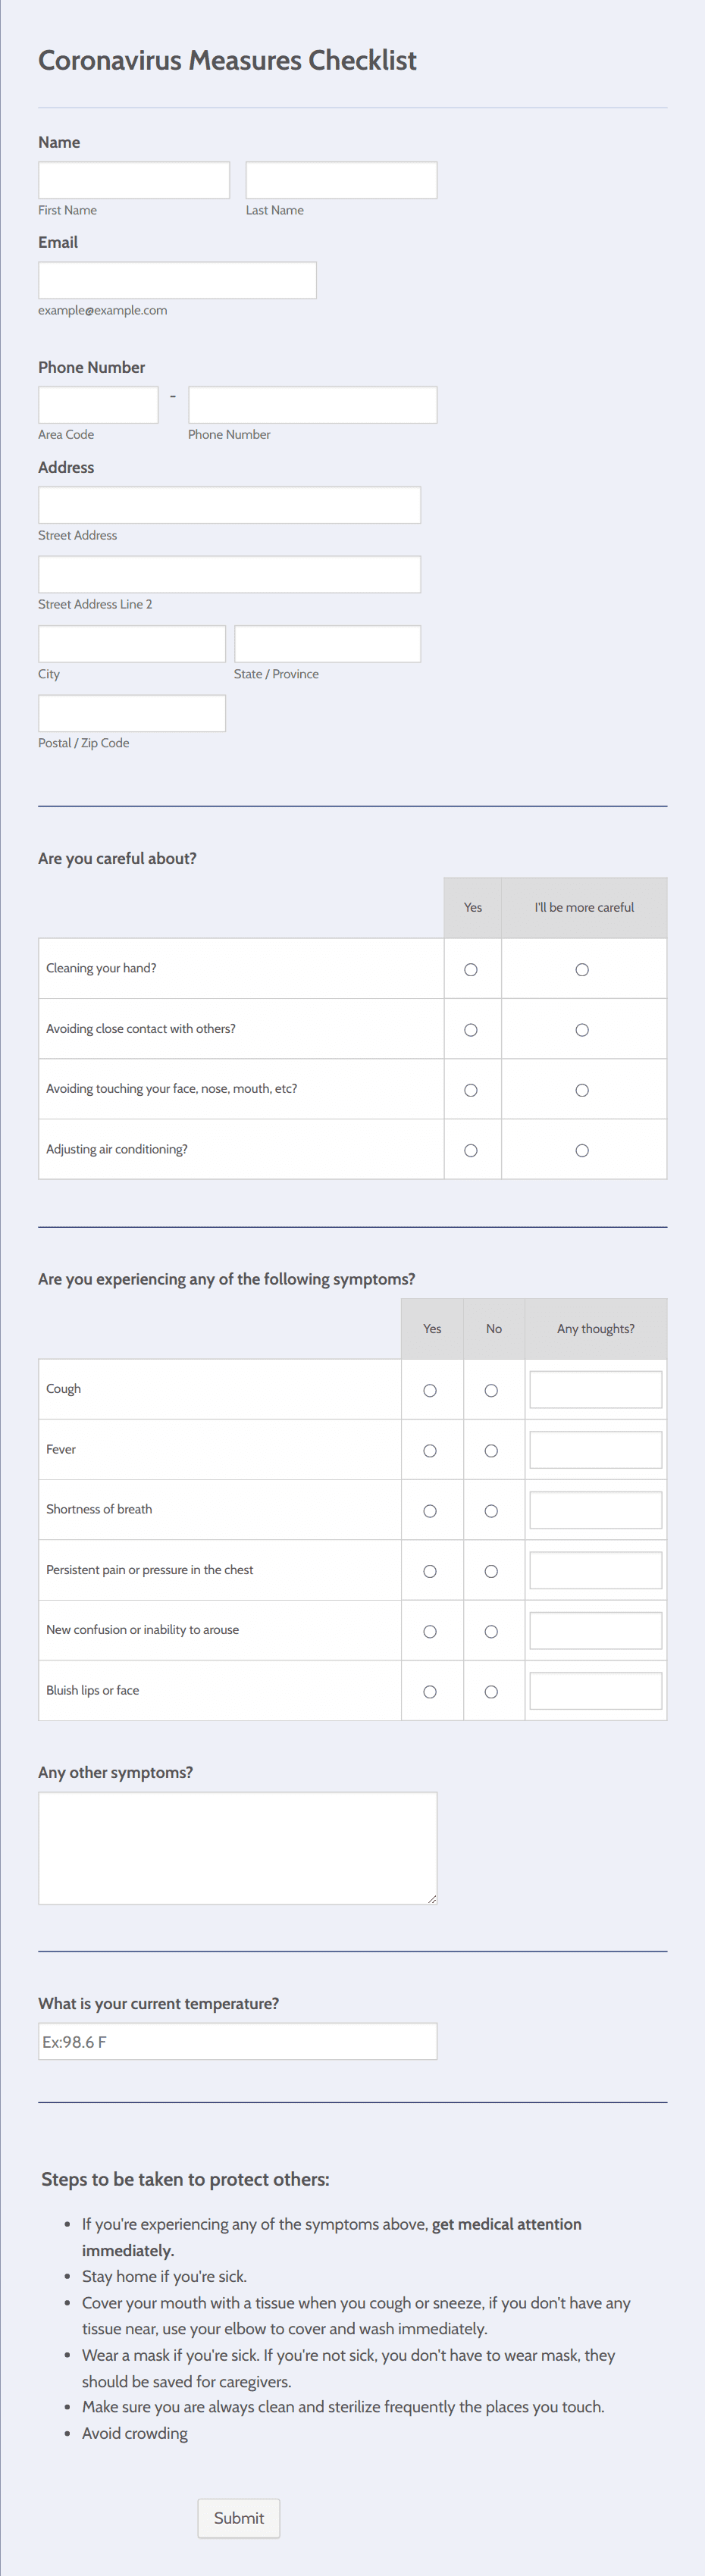Click the State / Province field
The image size is (705, 2576).
tap(327, 644)
